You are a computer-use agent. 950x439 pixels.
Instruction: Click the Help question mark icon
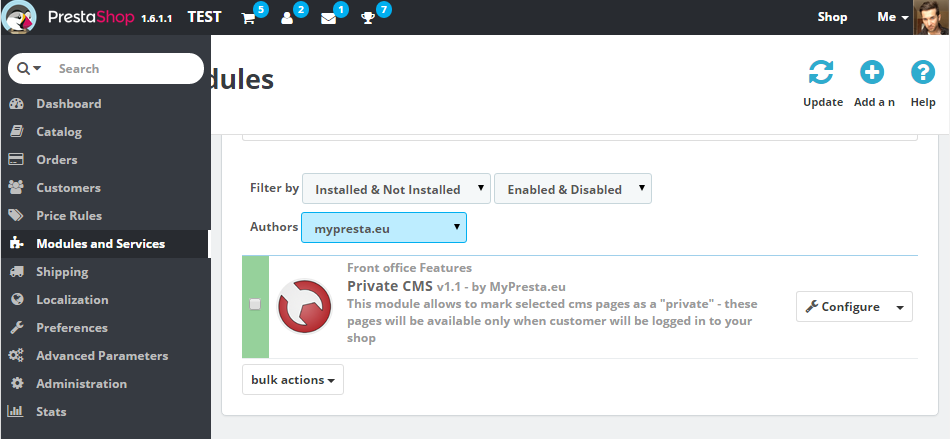(x=923, y=73)
